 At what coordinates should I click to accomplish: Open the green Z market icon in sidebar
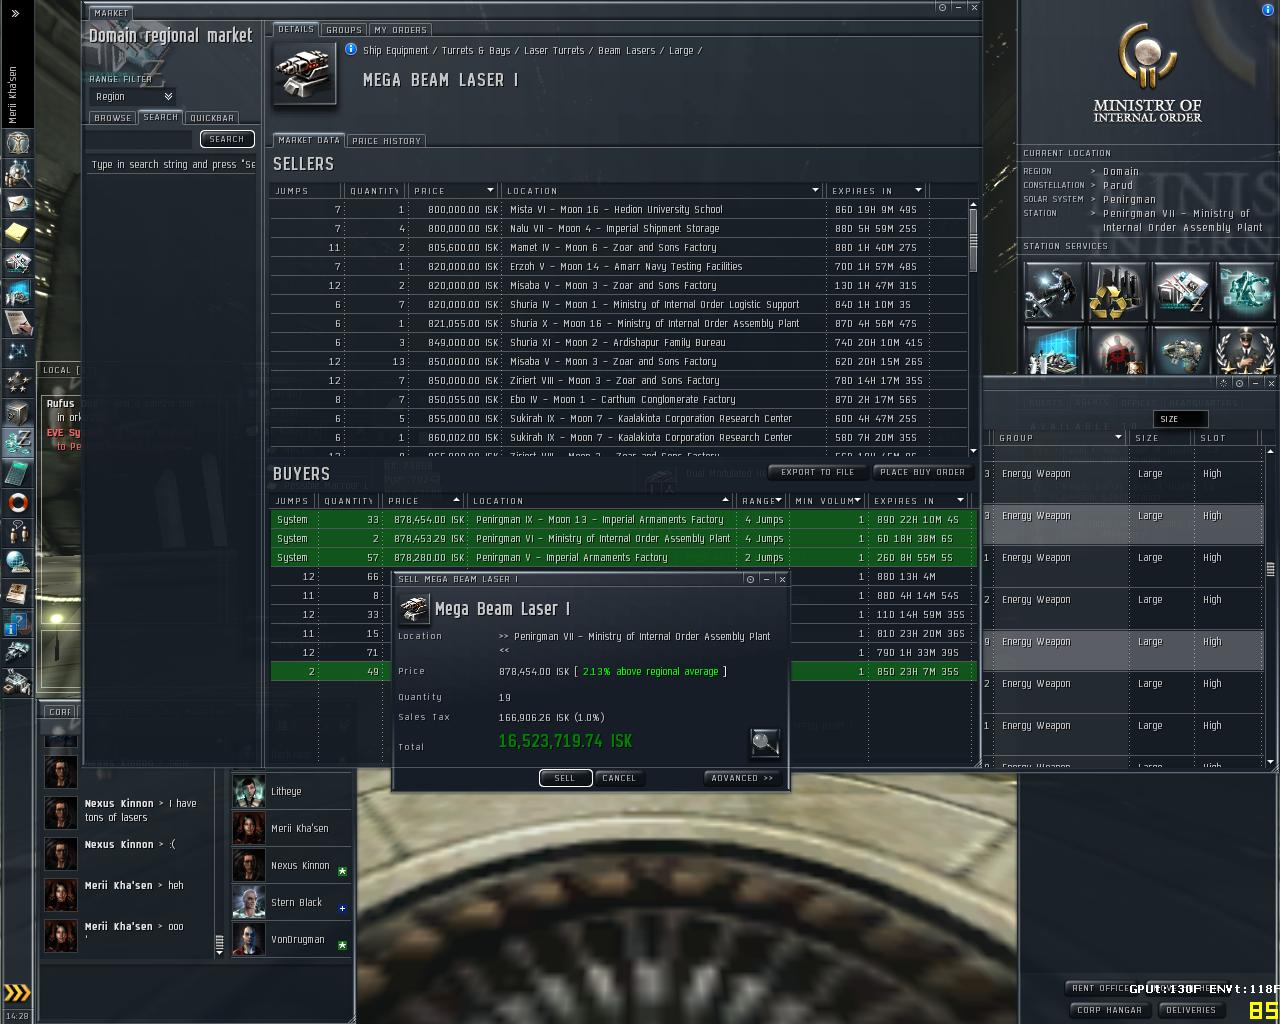pyautogui.click(x=18, y=441)
